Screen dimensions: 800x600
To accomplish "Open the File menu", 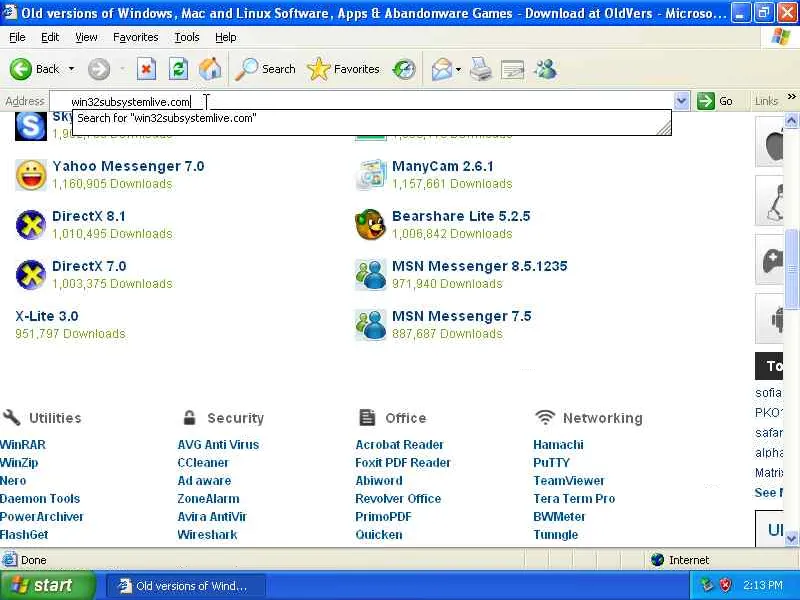I will (17, 37).
